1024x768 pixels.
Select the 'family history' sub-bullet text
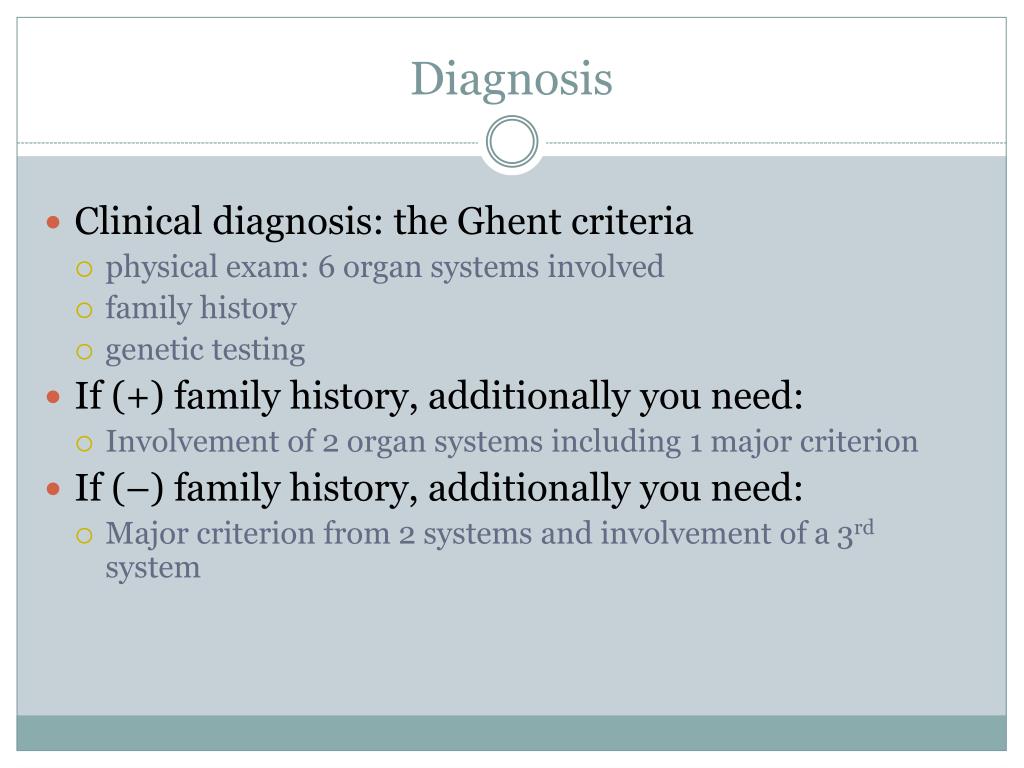(200, 308)
